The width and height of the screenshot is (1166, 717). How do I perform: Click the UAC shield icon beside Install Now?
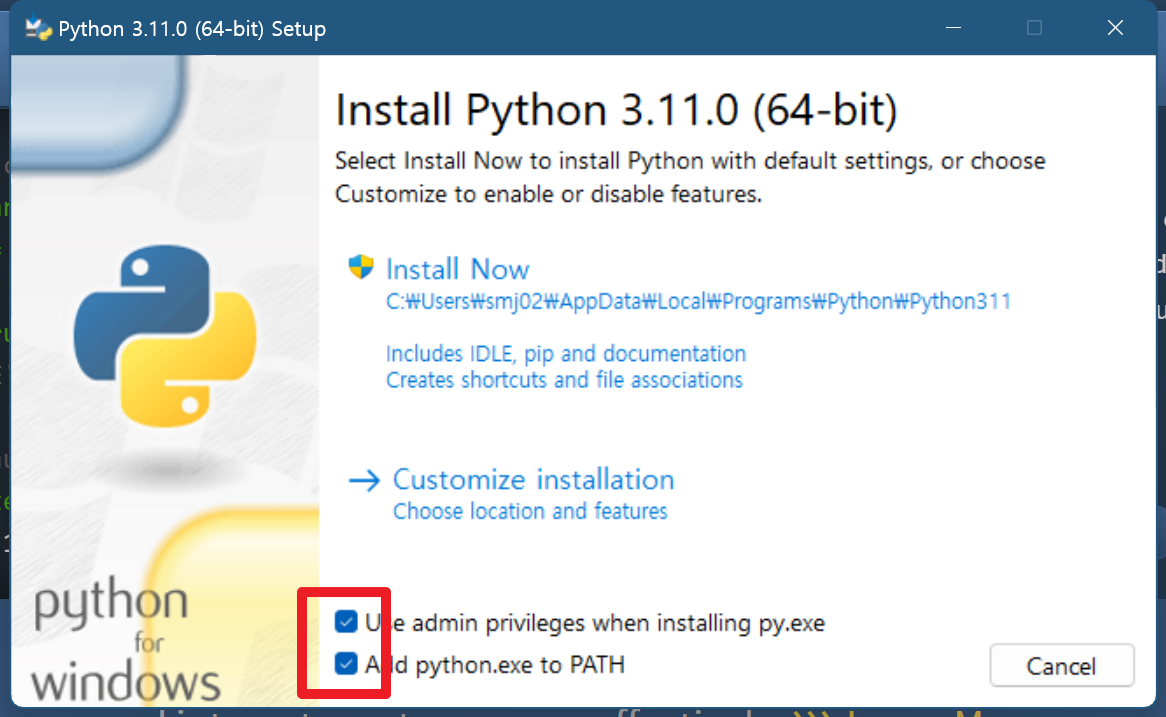361,266
